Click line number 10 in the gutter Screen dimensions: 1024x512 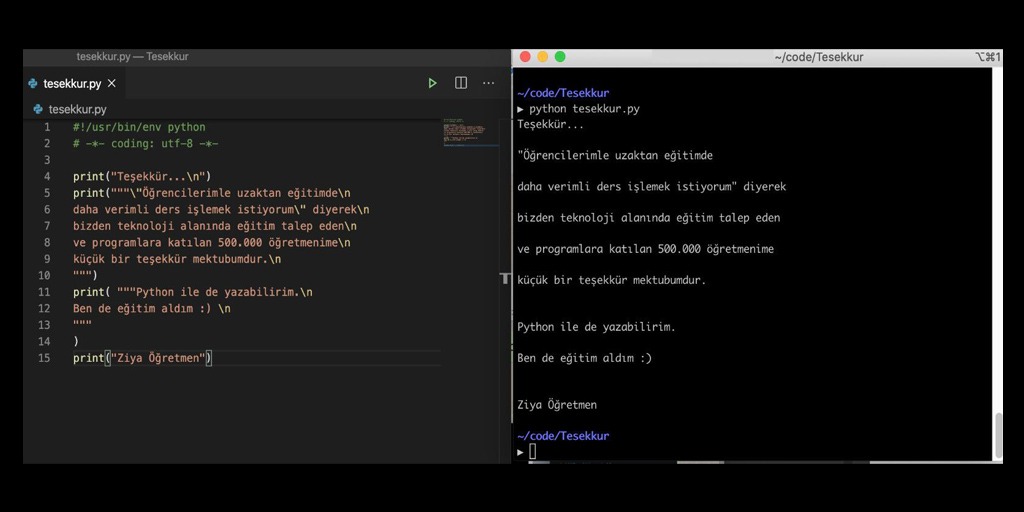coord(44,276)
